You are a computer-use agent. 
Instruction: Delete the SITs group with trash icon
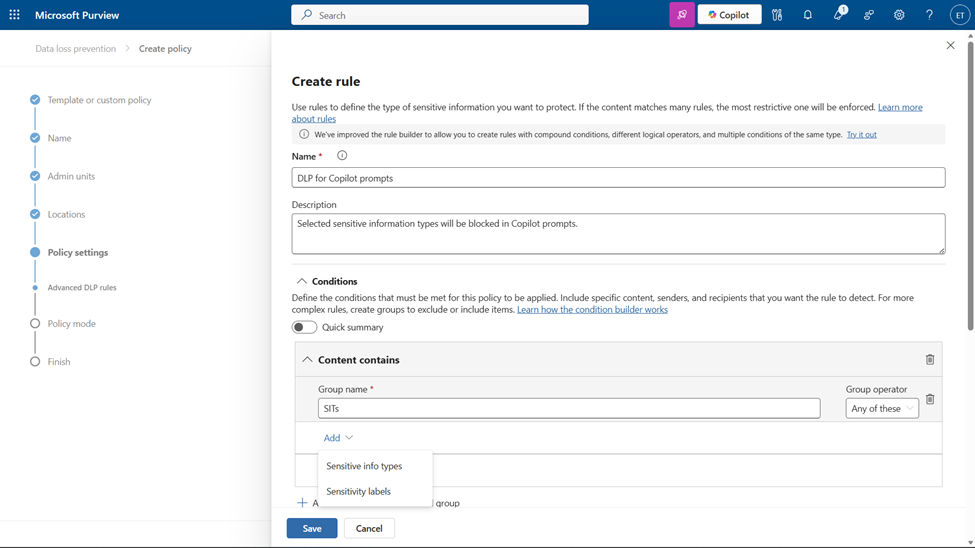930,400
